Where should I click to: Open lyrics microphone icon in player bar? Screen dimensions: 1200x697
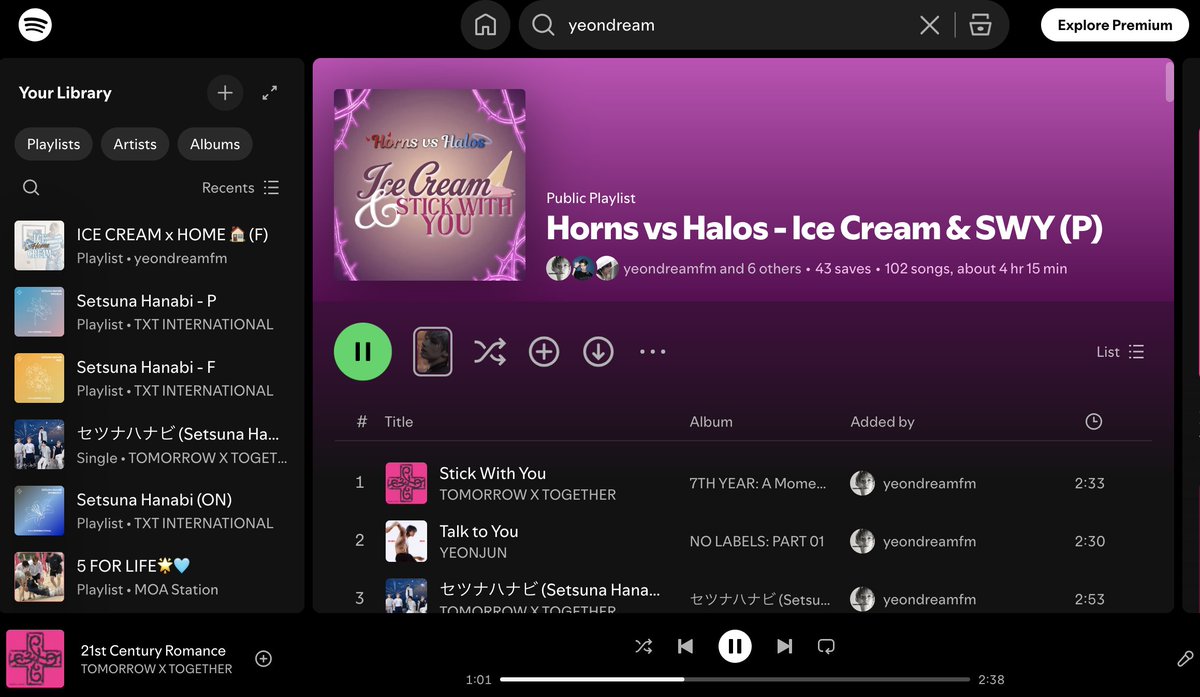coord(1185,658)
